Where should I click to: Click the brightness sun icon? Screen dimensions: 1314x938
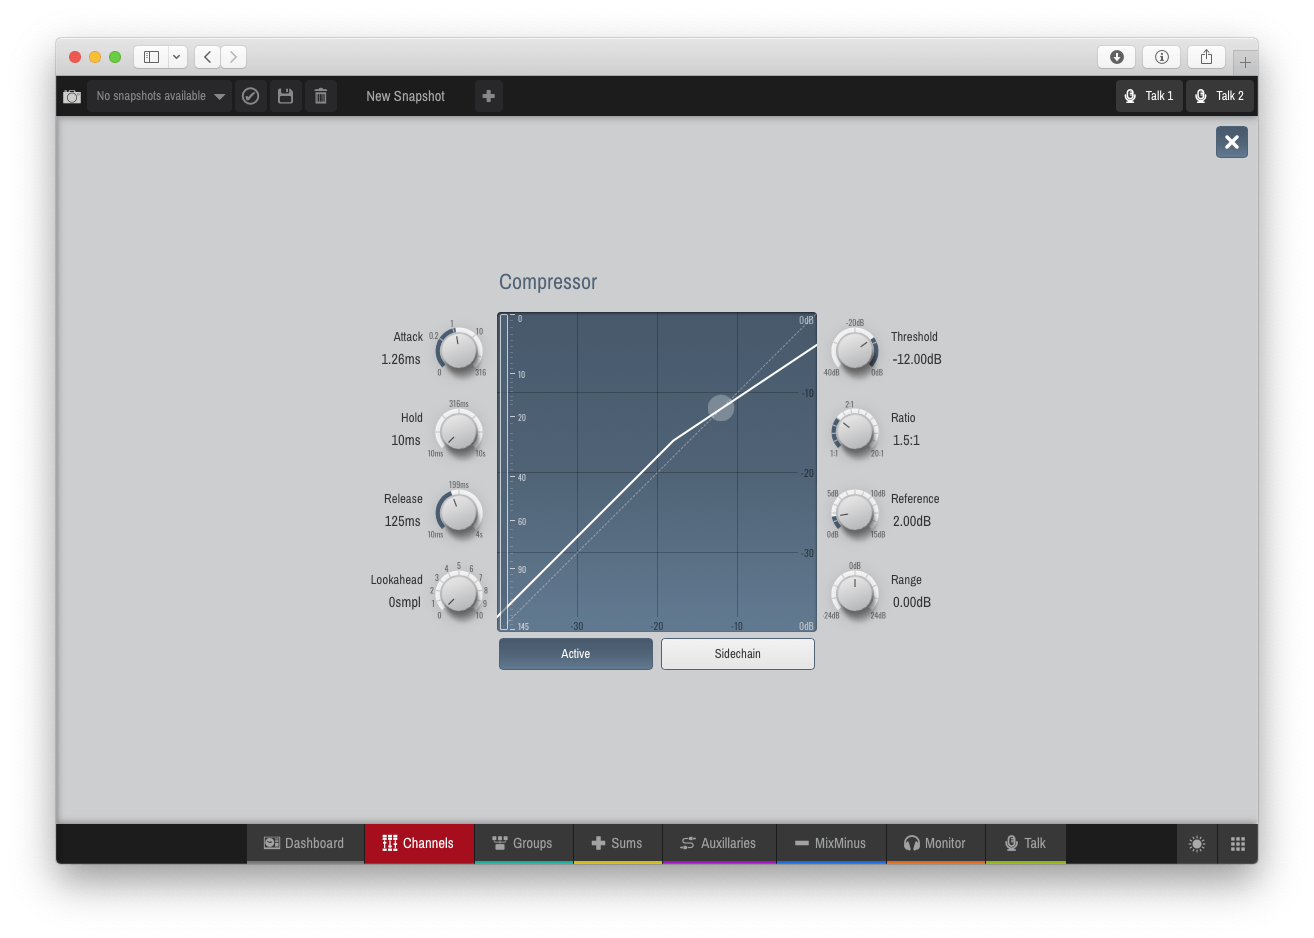point(1197,844)
